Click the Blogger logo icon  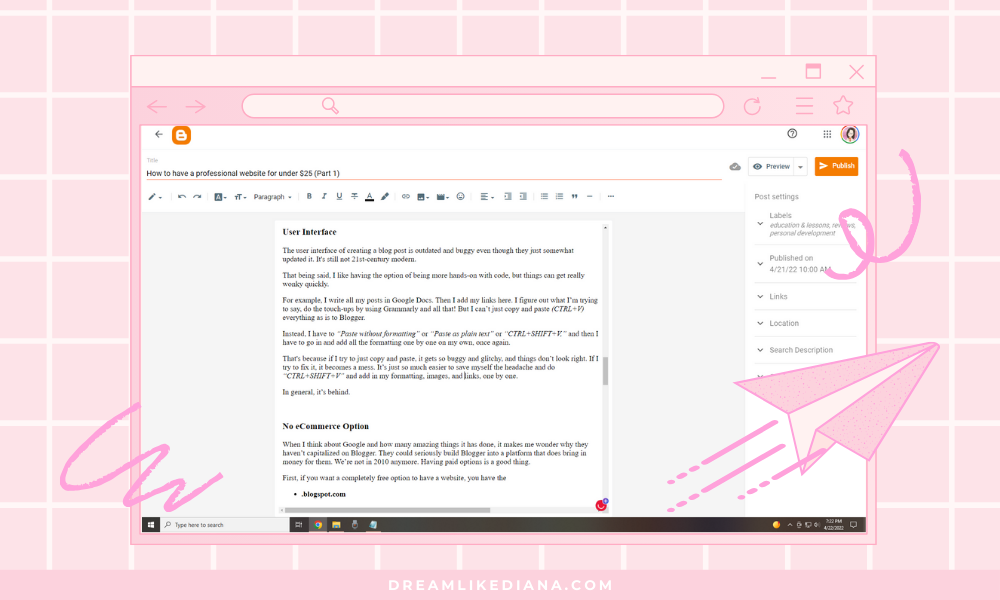click(x=181, y=134)
